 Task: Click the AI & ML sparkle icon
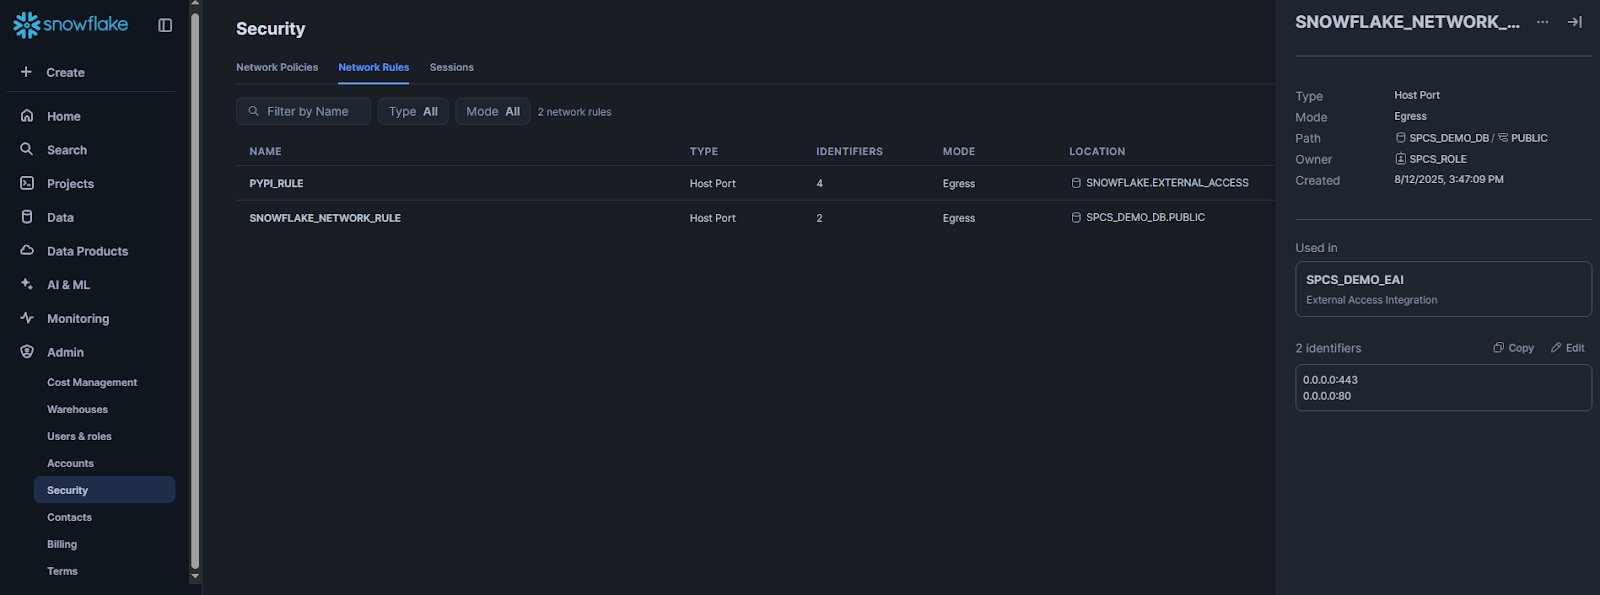pyautogui.click(x=27, y=284)
